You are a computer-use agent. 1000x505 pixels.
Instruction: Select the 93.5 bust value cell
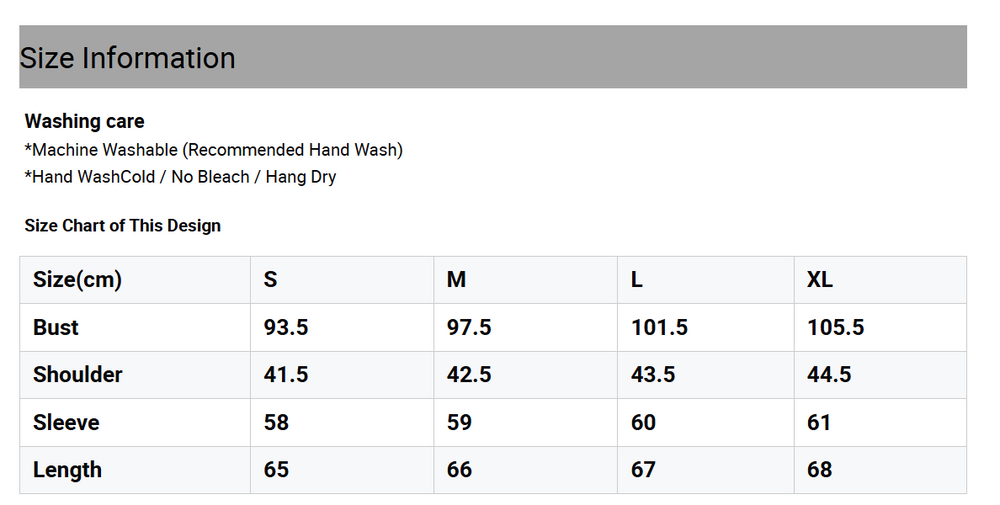coord(342,327)
